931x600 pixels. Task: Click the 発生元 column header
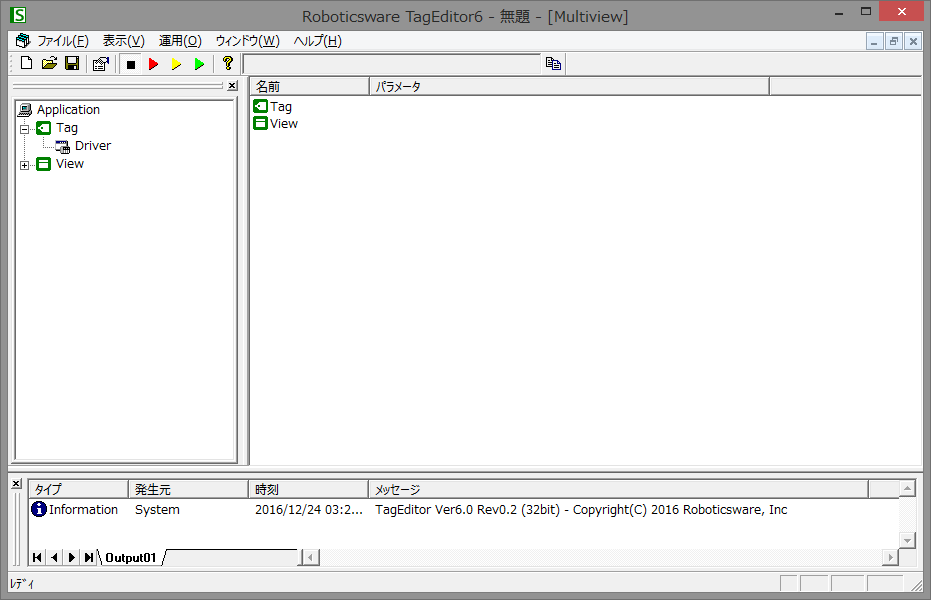point(188,489)
